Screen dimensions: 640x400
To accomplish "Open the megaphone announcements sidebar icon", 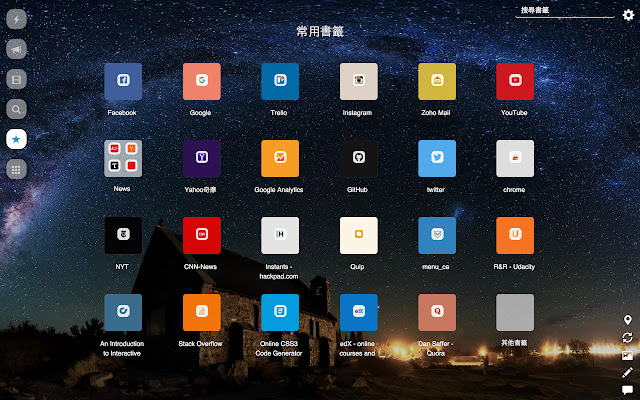I will pyautogui.click(x=16, y=49).
